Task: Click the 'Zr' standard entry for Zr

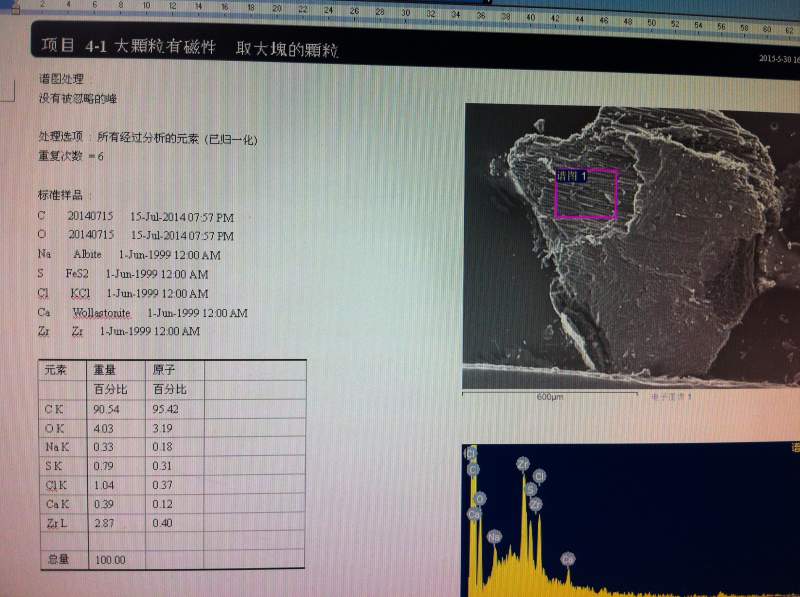Action: (x=78, y=331)
